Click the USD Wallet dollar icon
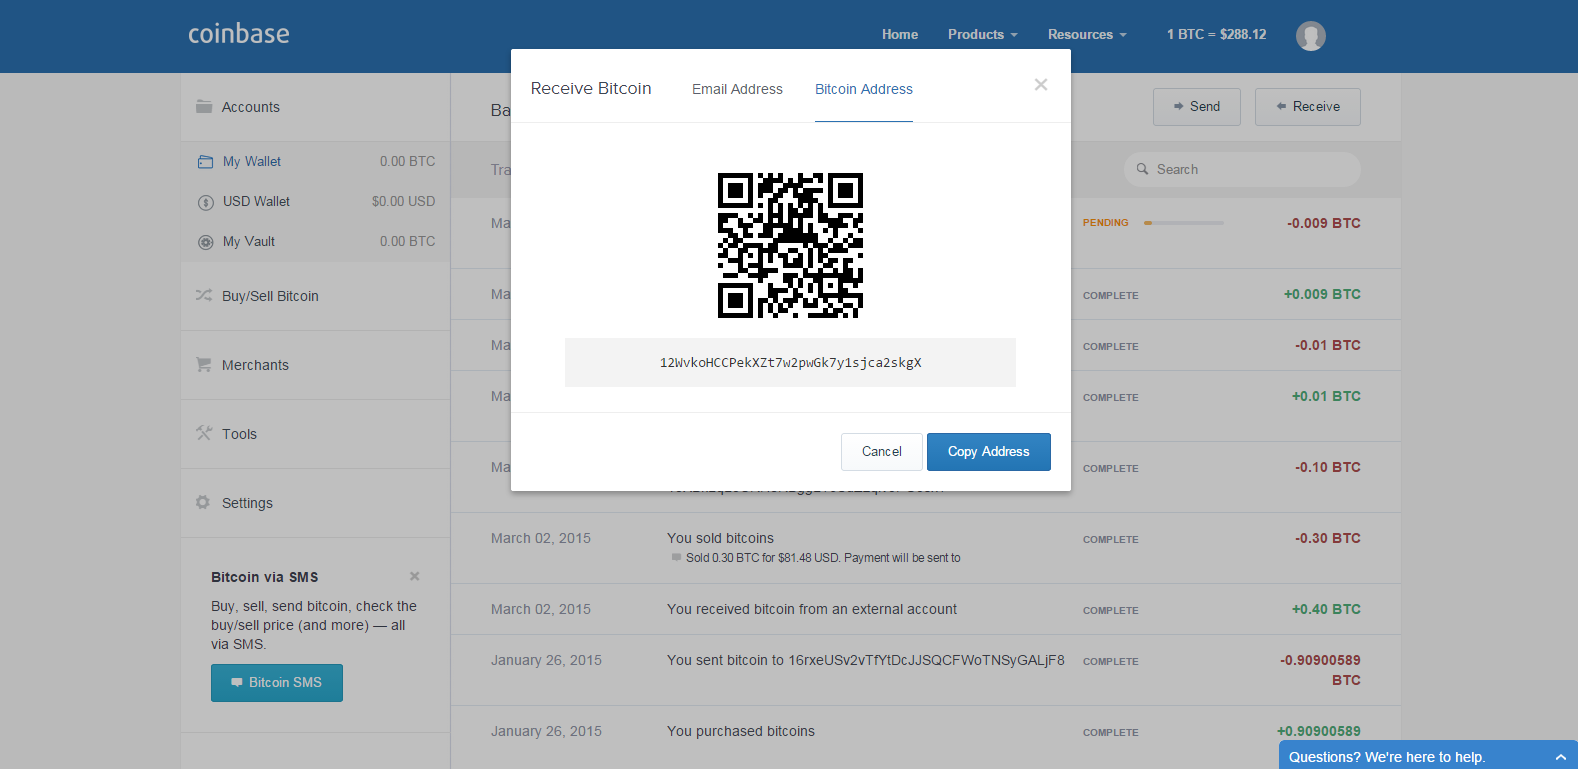Image resolution: width=1578 pixels, height=769 pixels. tap(206, 202)
